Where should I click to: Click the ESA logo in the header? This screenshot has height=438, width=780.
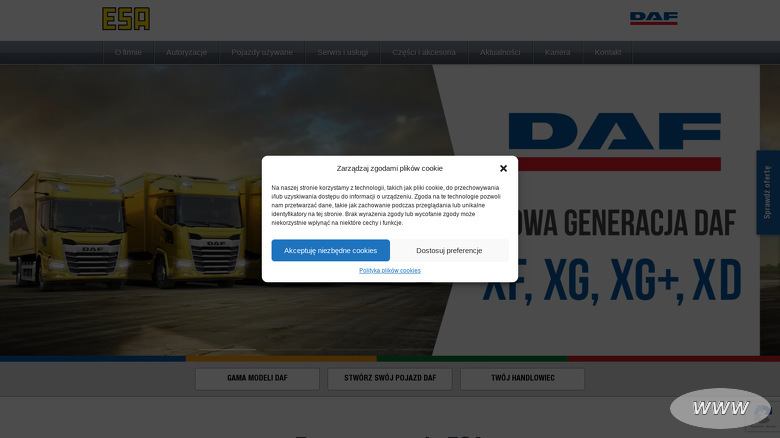126,19
